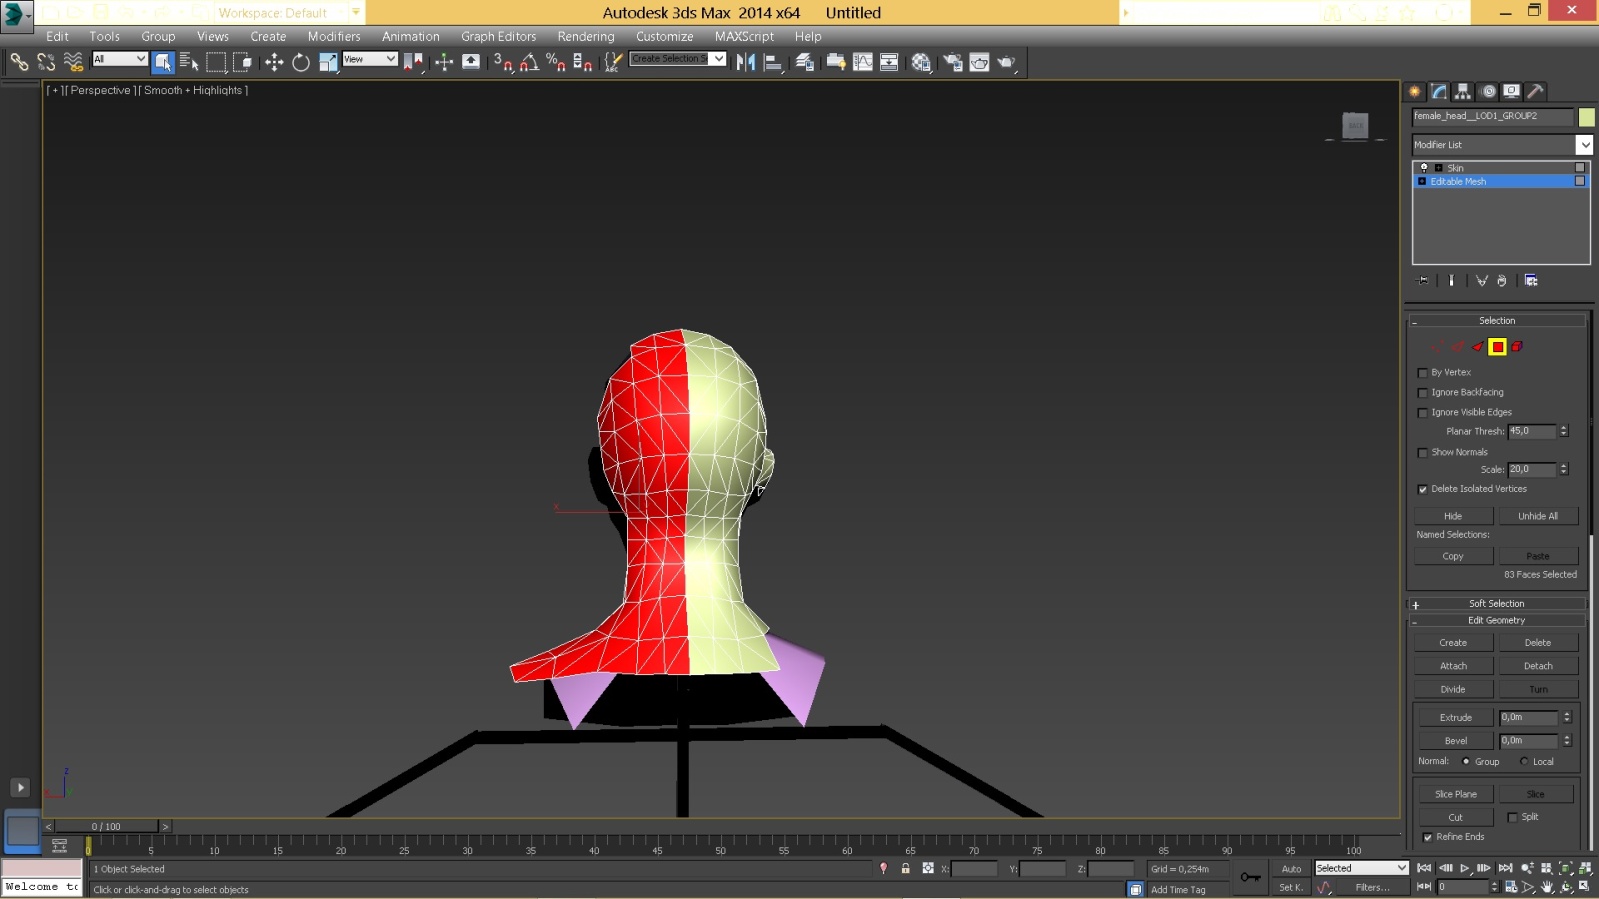Viewport: 1599px width, 899px height.
Task: Select Face sub-object level icon
Action: point(1477,347)
